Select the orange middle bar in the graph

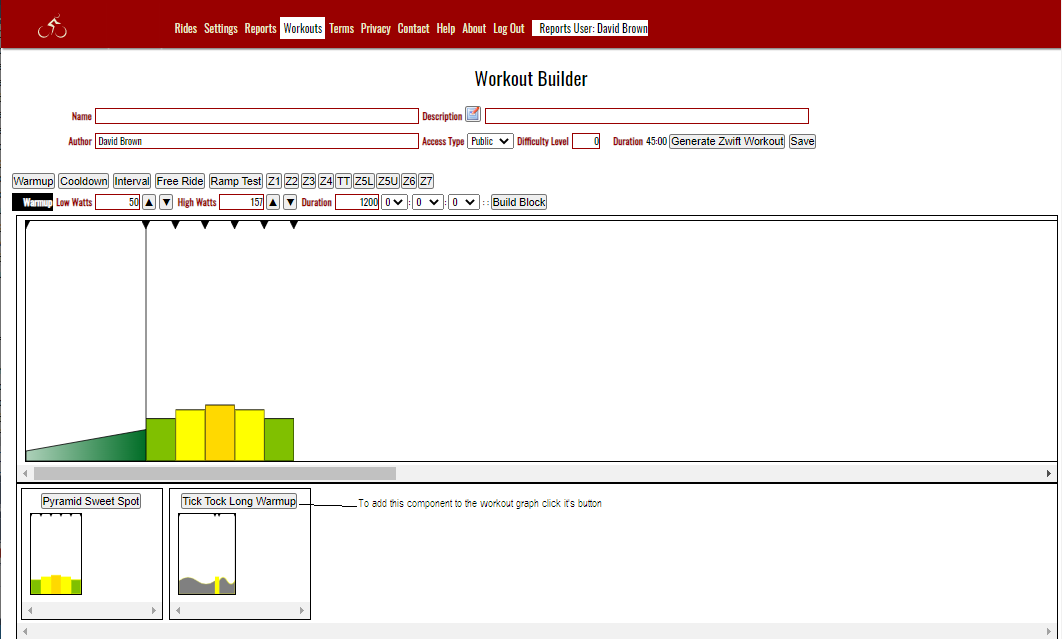coord(219,432)
